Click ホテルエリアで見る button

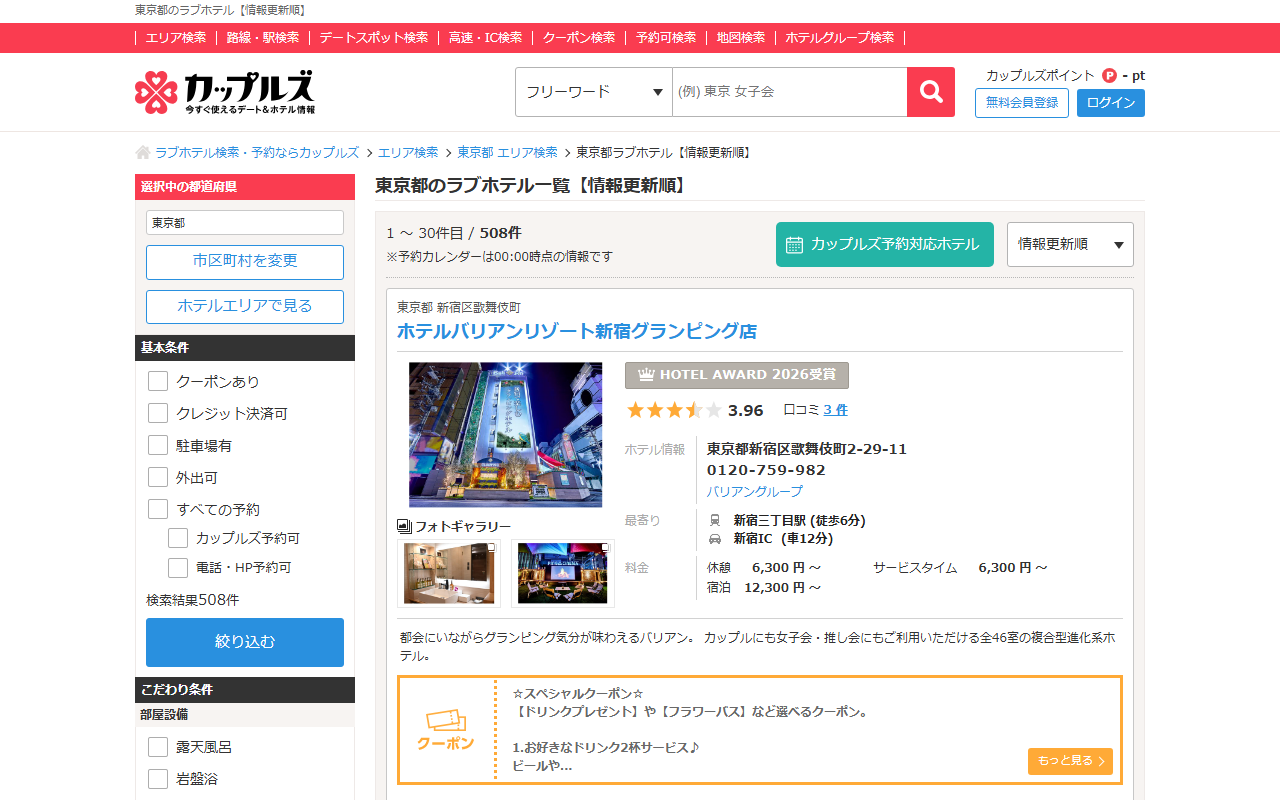click(x=245, y=307)
